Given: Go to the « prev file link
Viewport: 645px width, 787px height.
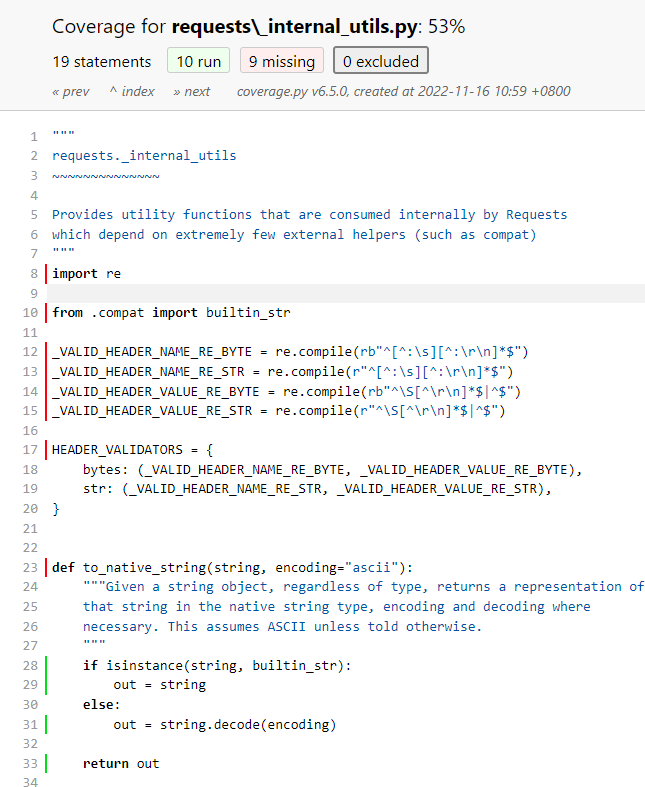Looking at the screenshot, I should (70, 91).
